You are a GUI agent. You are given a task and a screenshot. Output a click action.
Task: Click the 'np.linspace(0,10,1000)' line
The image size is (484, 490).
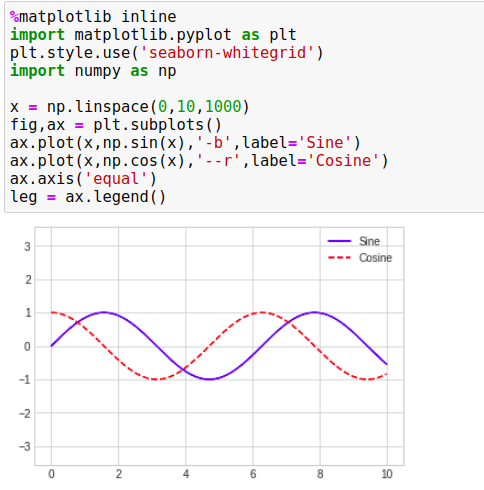coord(130,107)
